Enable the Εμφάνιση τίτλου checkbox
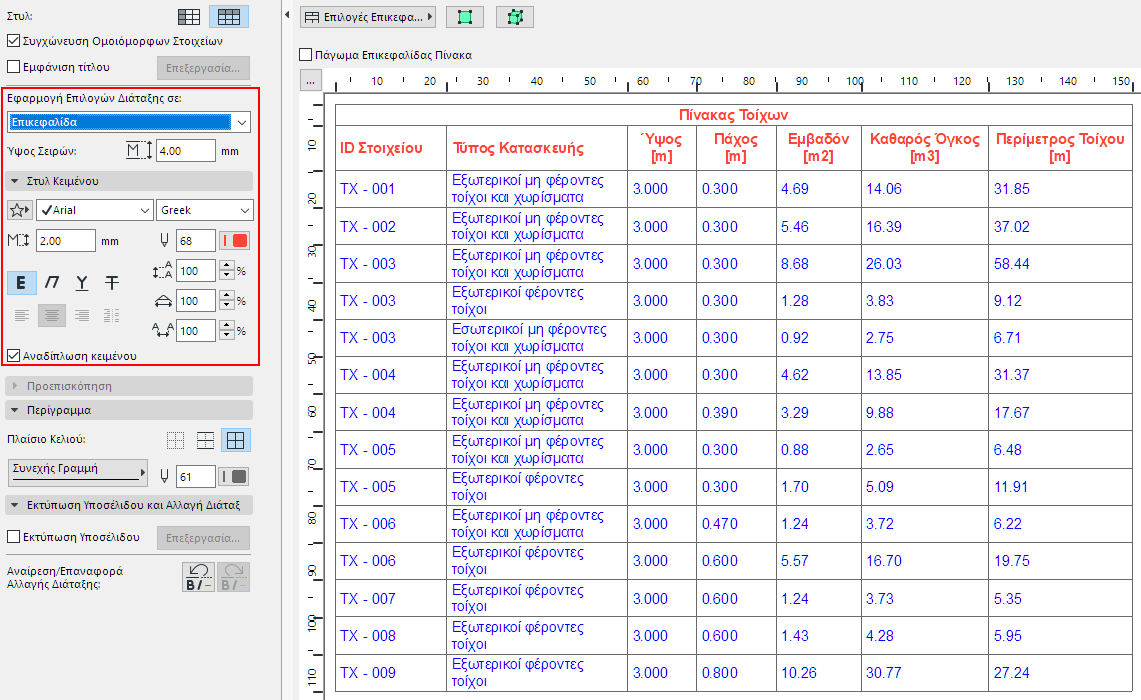The image size is (1141, 700). tap(14, 67)
